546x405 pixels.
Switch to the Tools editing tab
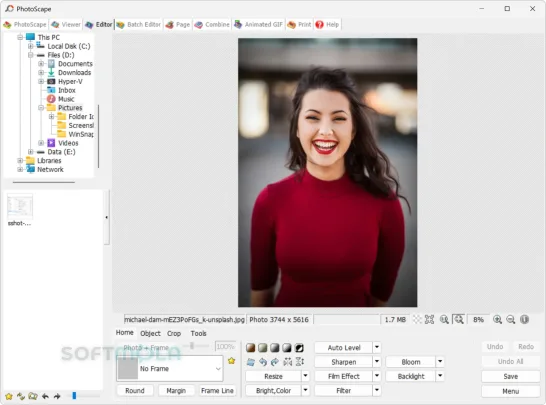tap(198, 333)
